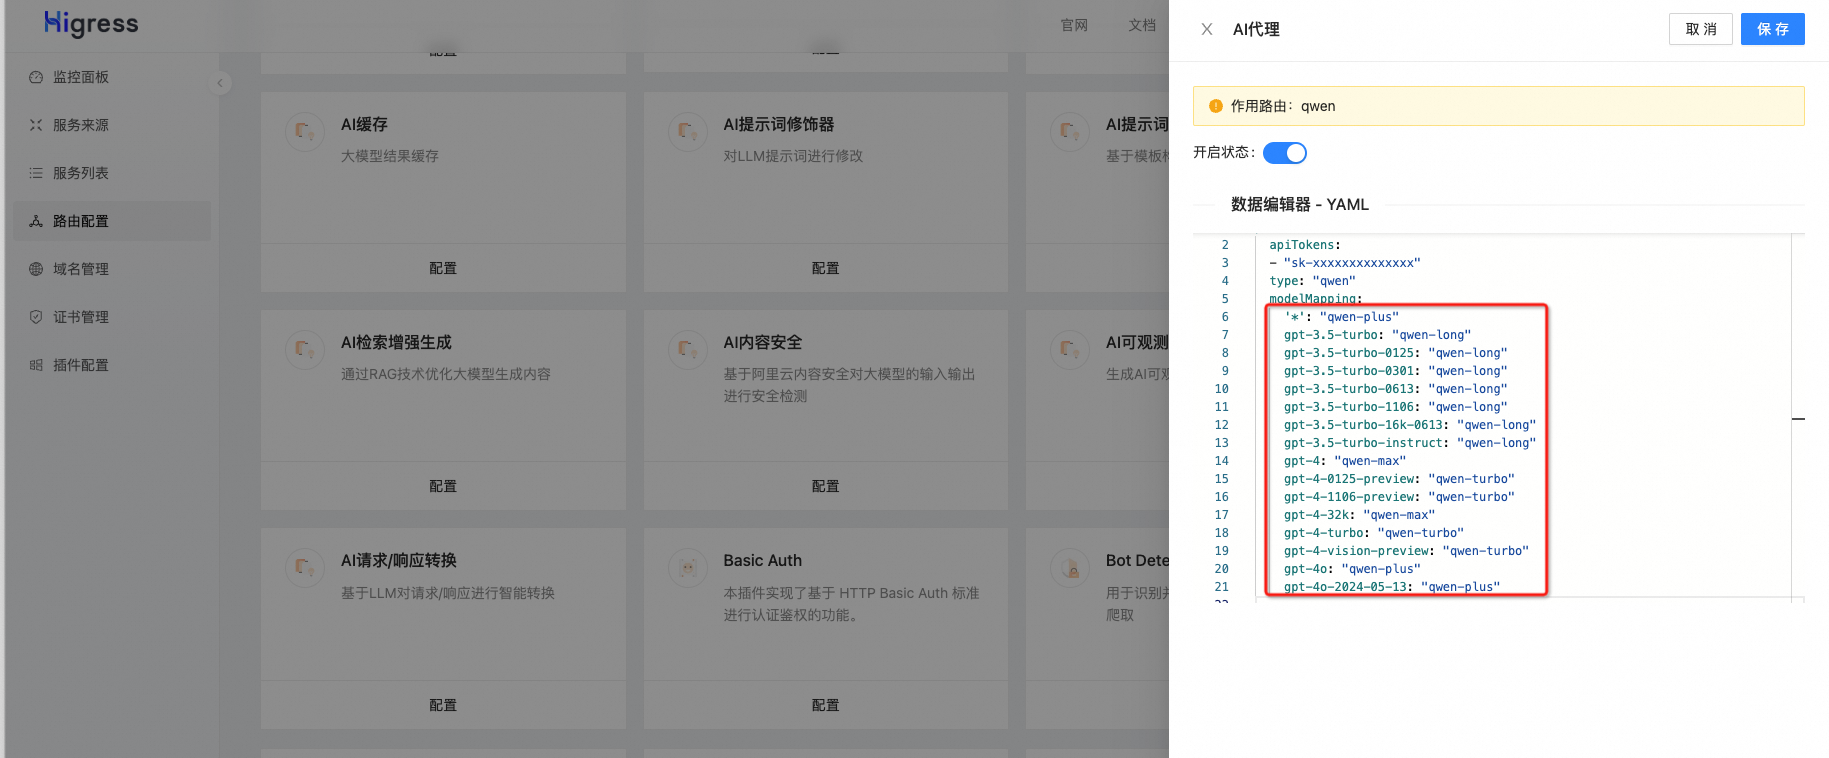The image size is (1829, 758).
Task: Click the certificate management shield icon
Action: (36, 317)
